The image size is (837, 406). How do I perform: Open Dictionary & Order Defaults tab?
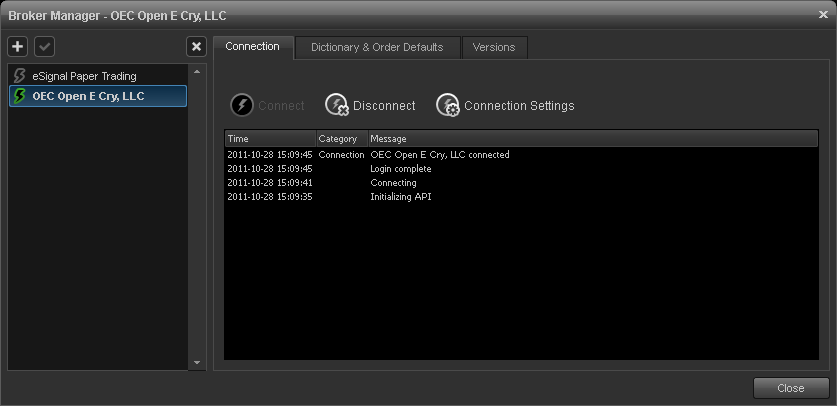point(377,47)
